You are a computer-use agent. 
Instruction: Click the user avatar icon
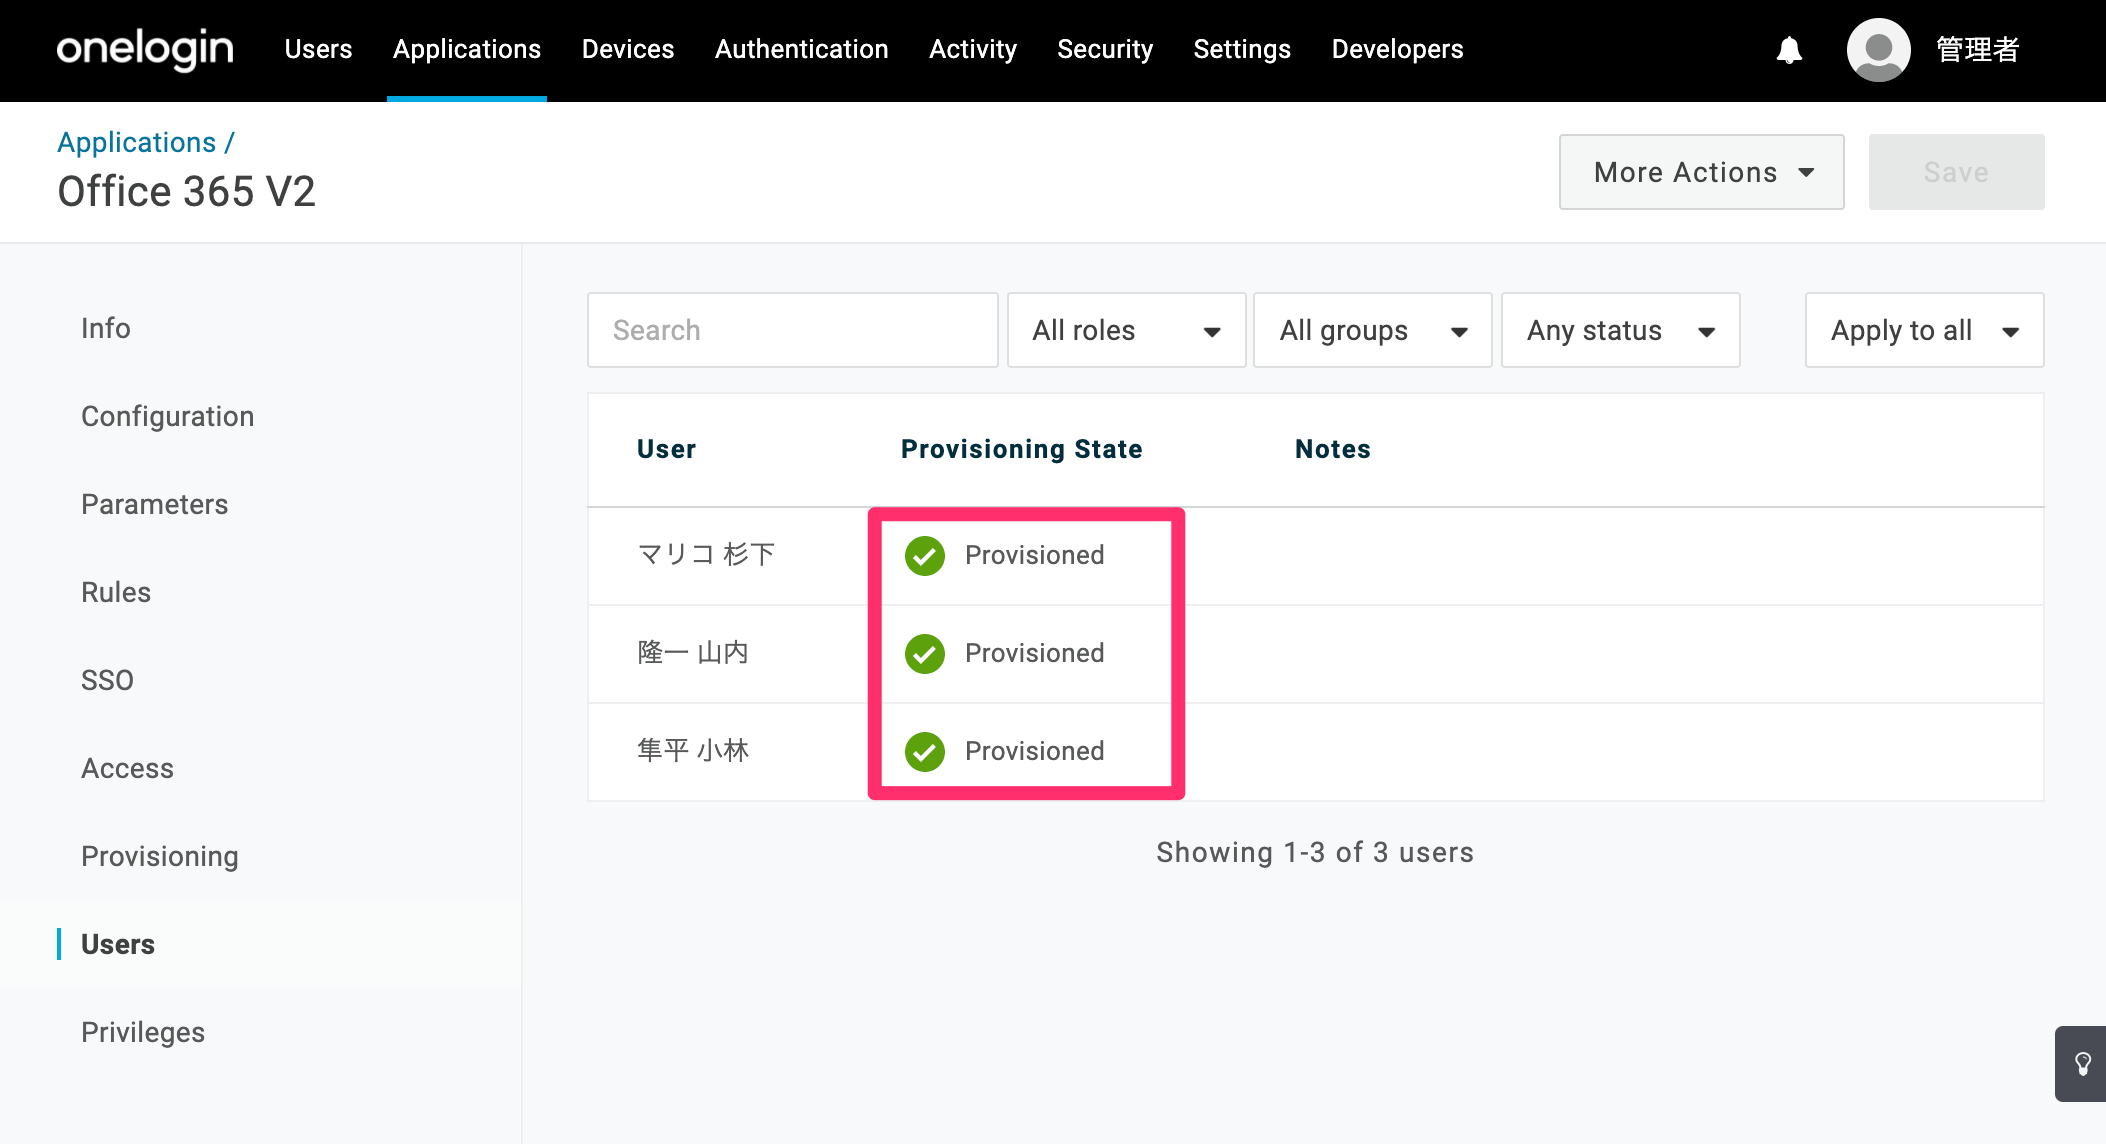1878,50
